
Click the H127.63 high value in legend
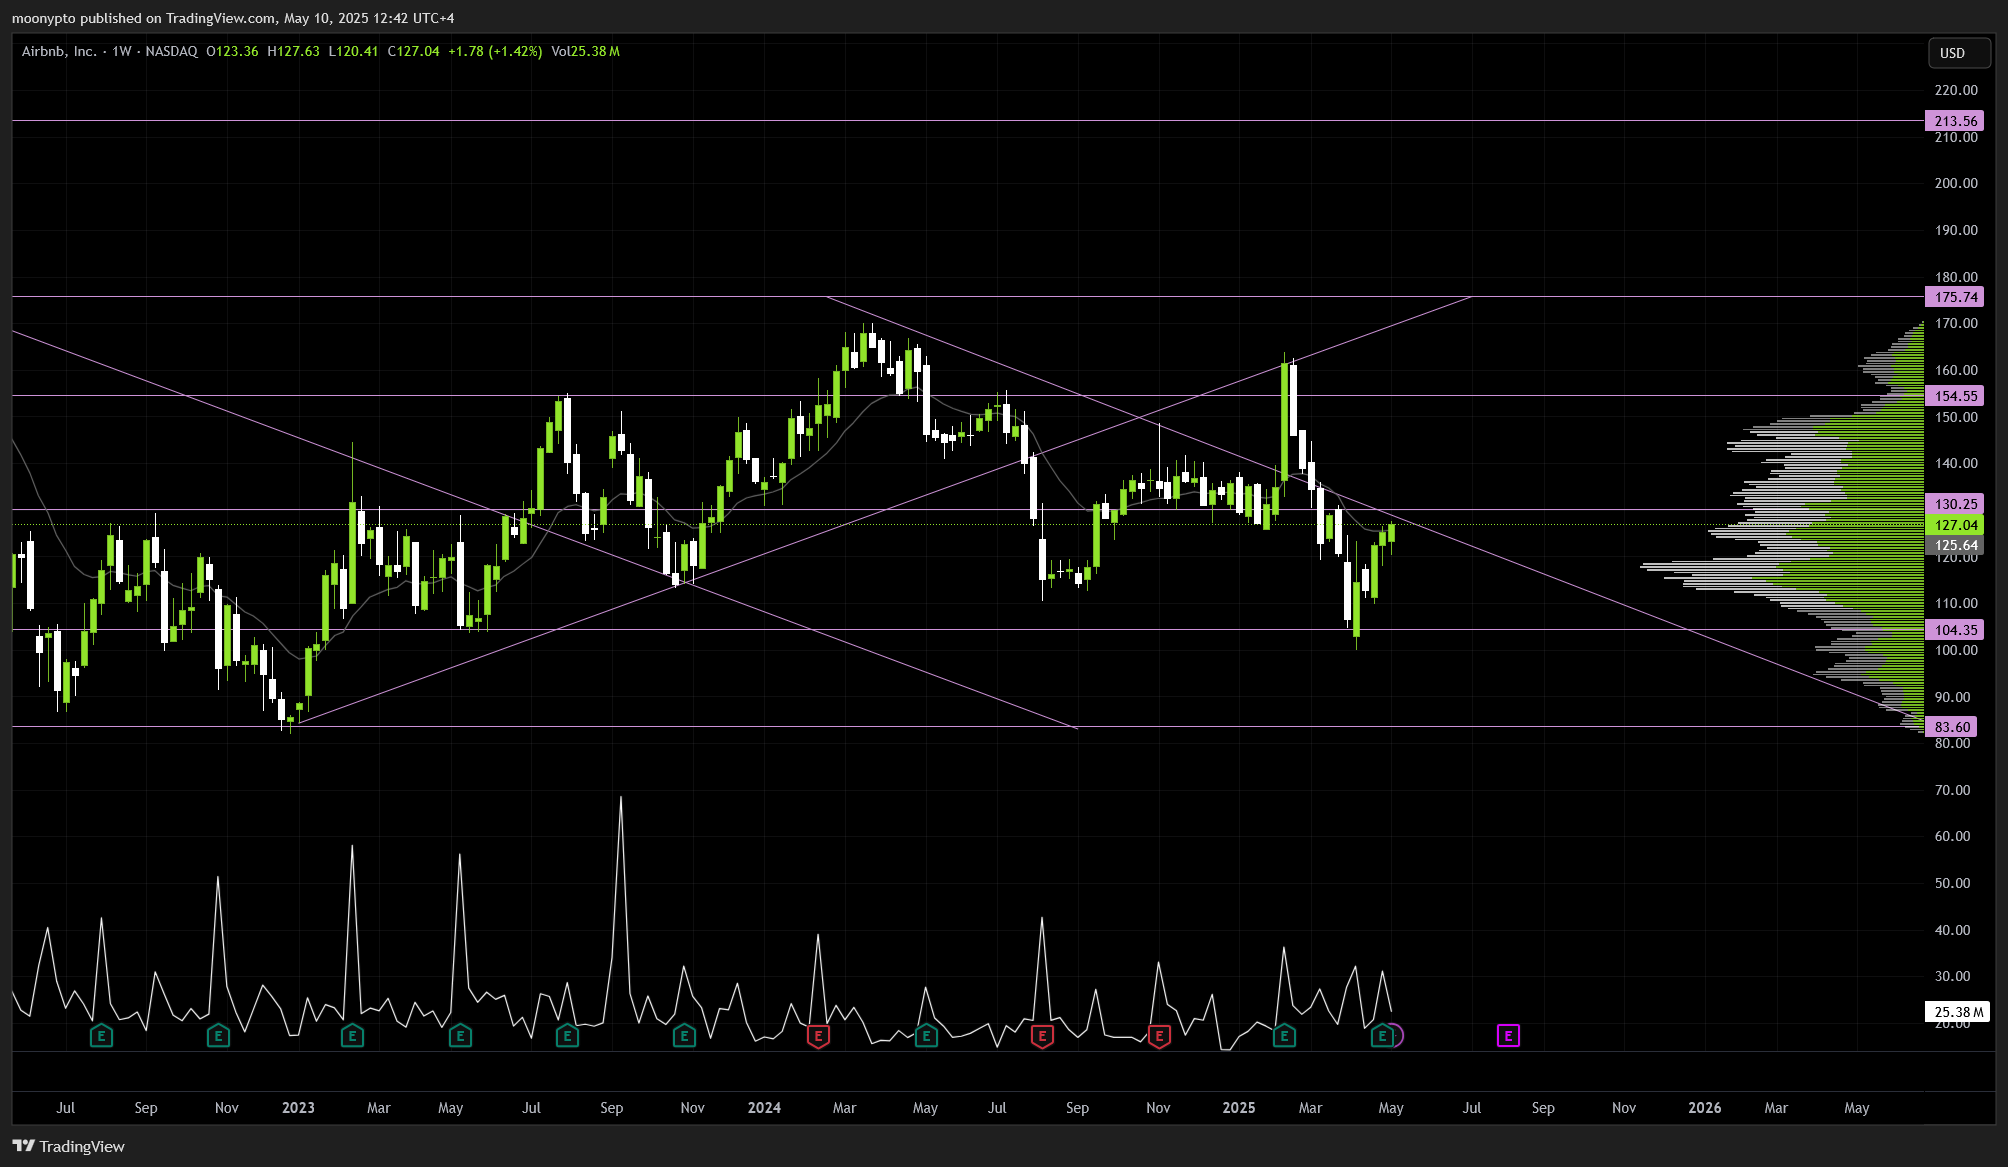[293, 51]
